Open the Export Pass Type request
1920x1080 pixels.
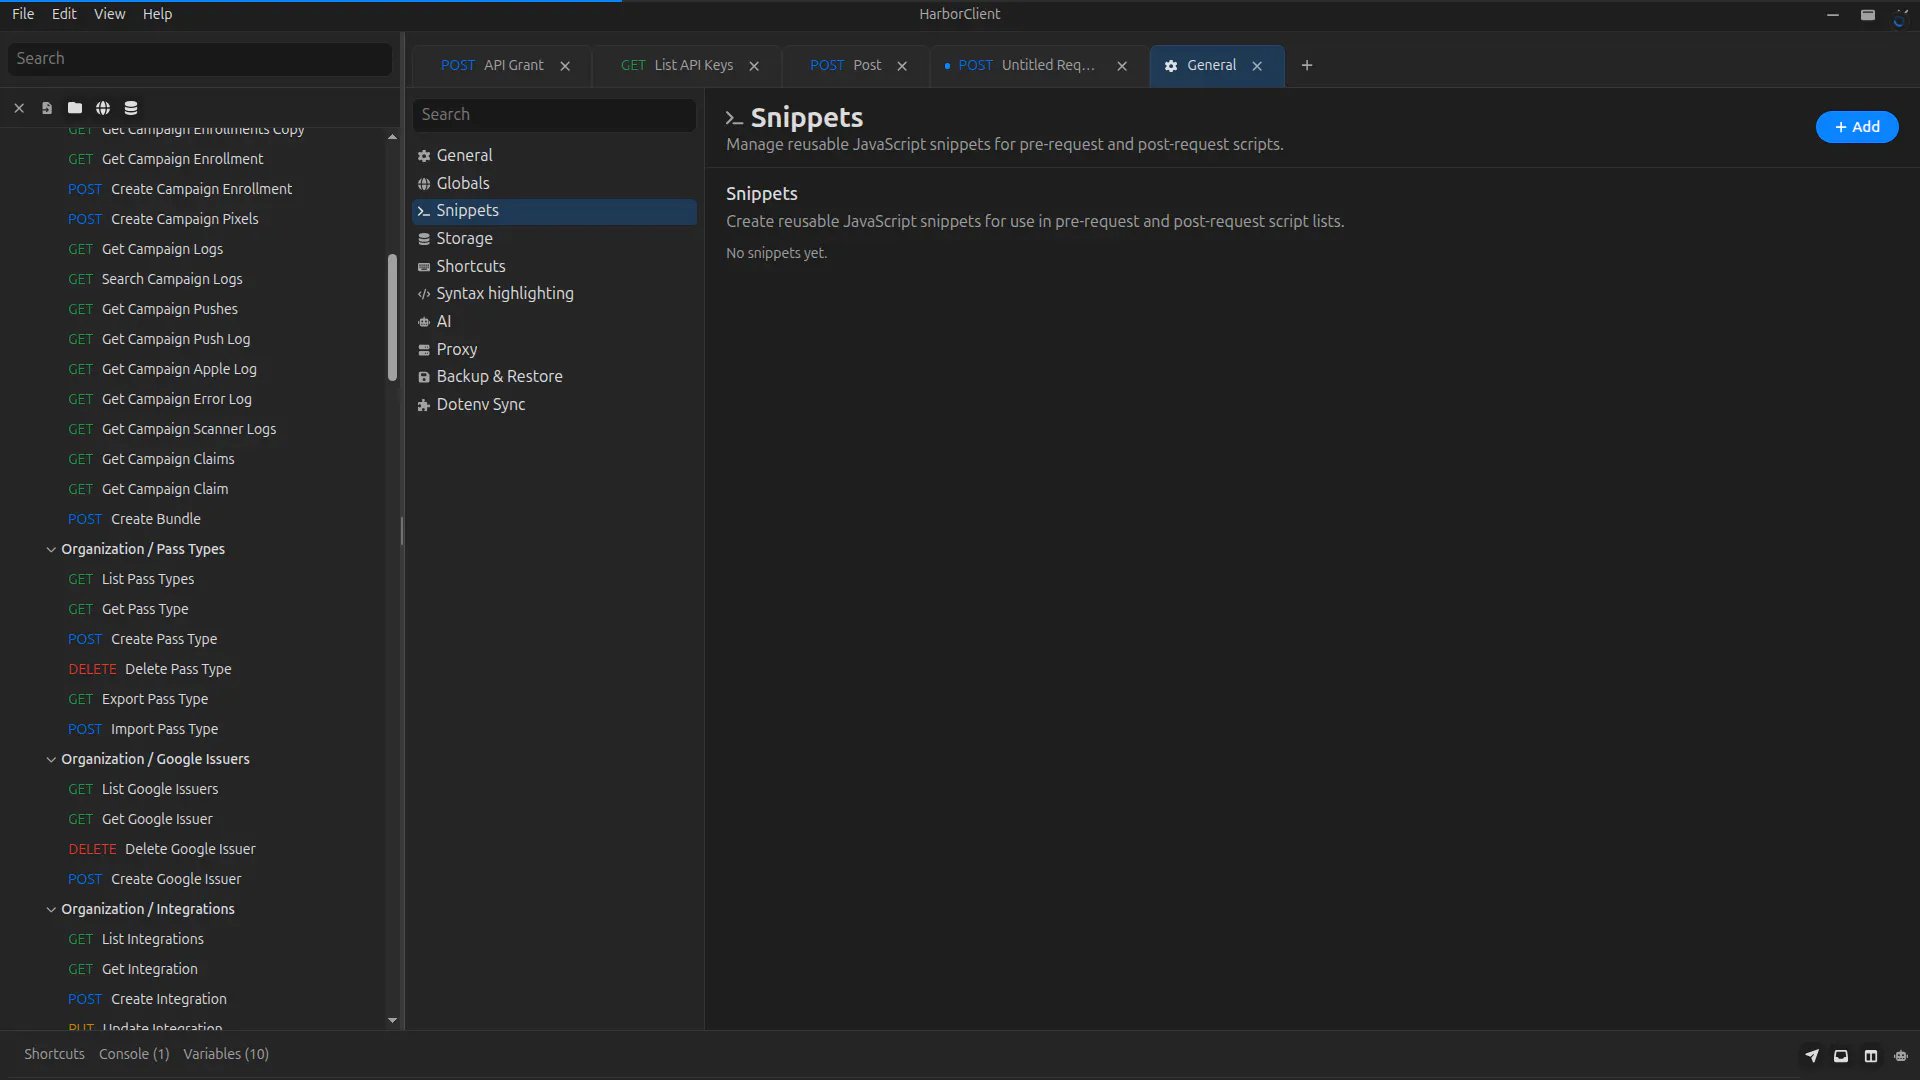pos(138,699)
